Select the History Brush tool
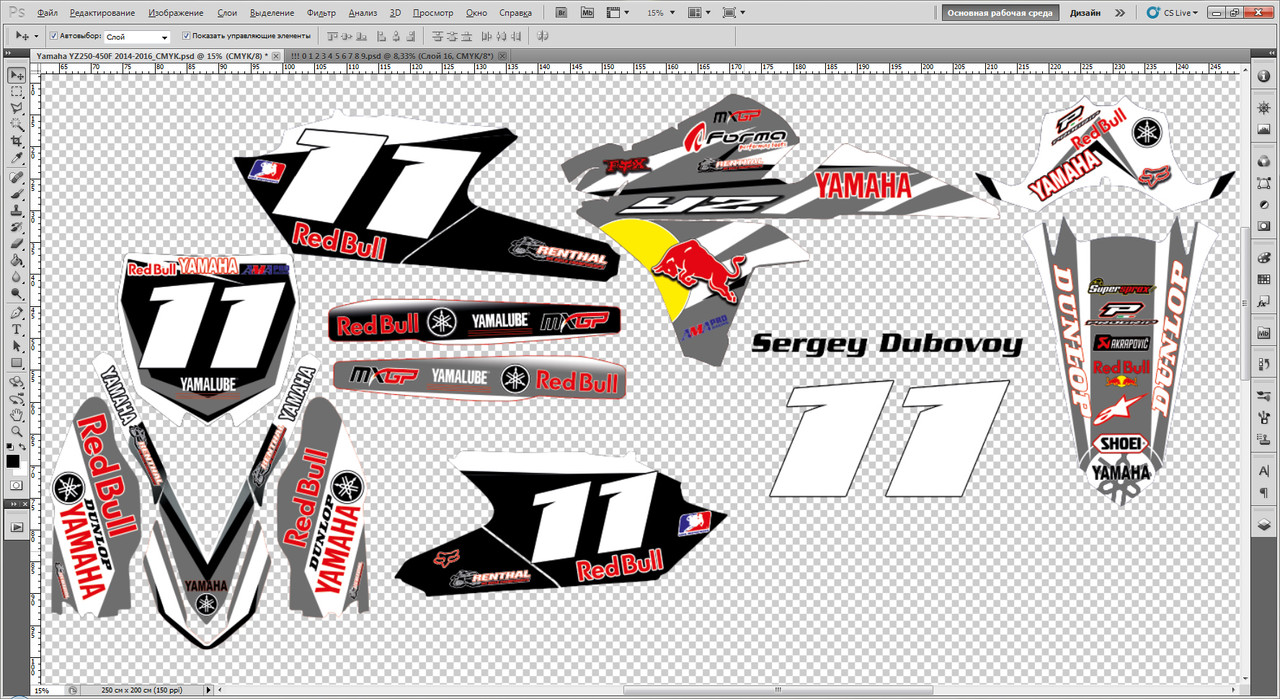1280x699 pixels. pos(17,228)
